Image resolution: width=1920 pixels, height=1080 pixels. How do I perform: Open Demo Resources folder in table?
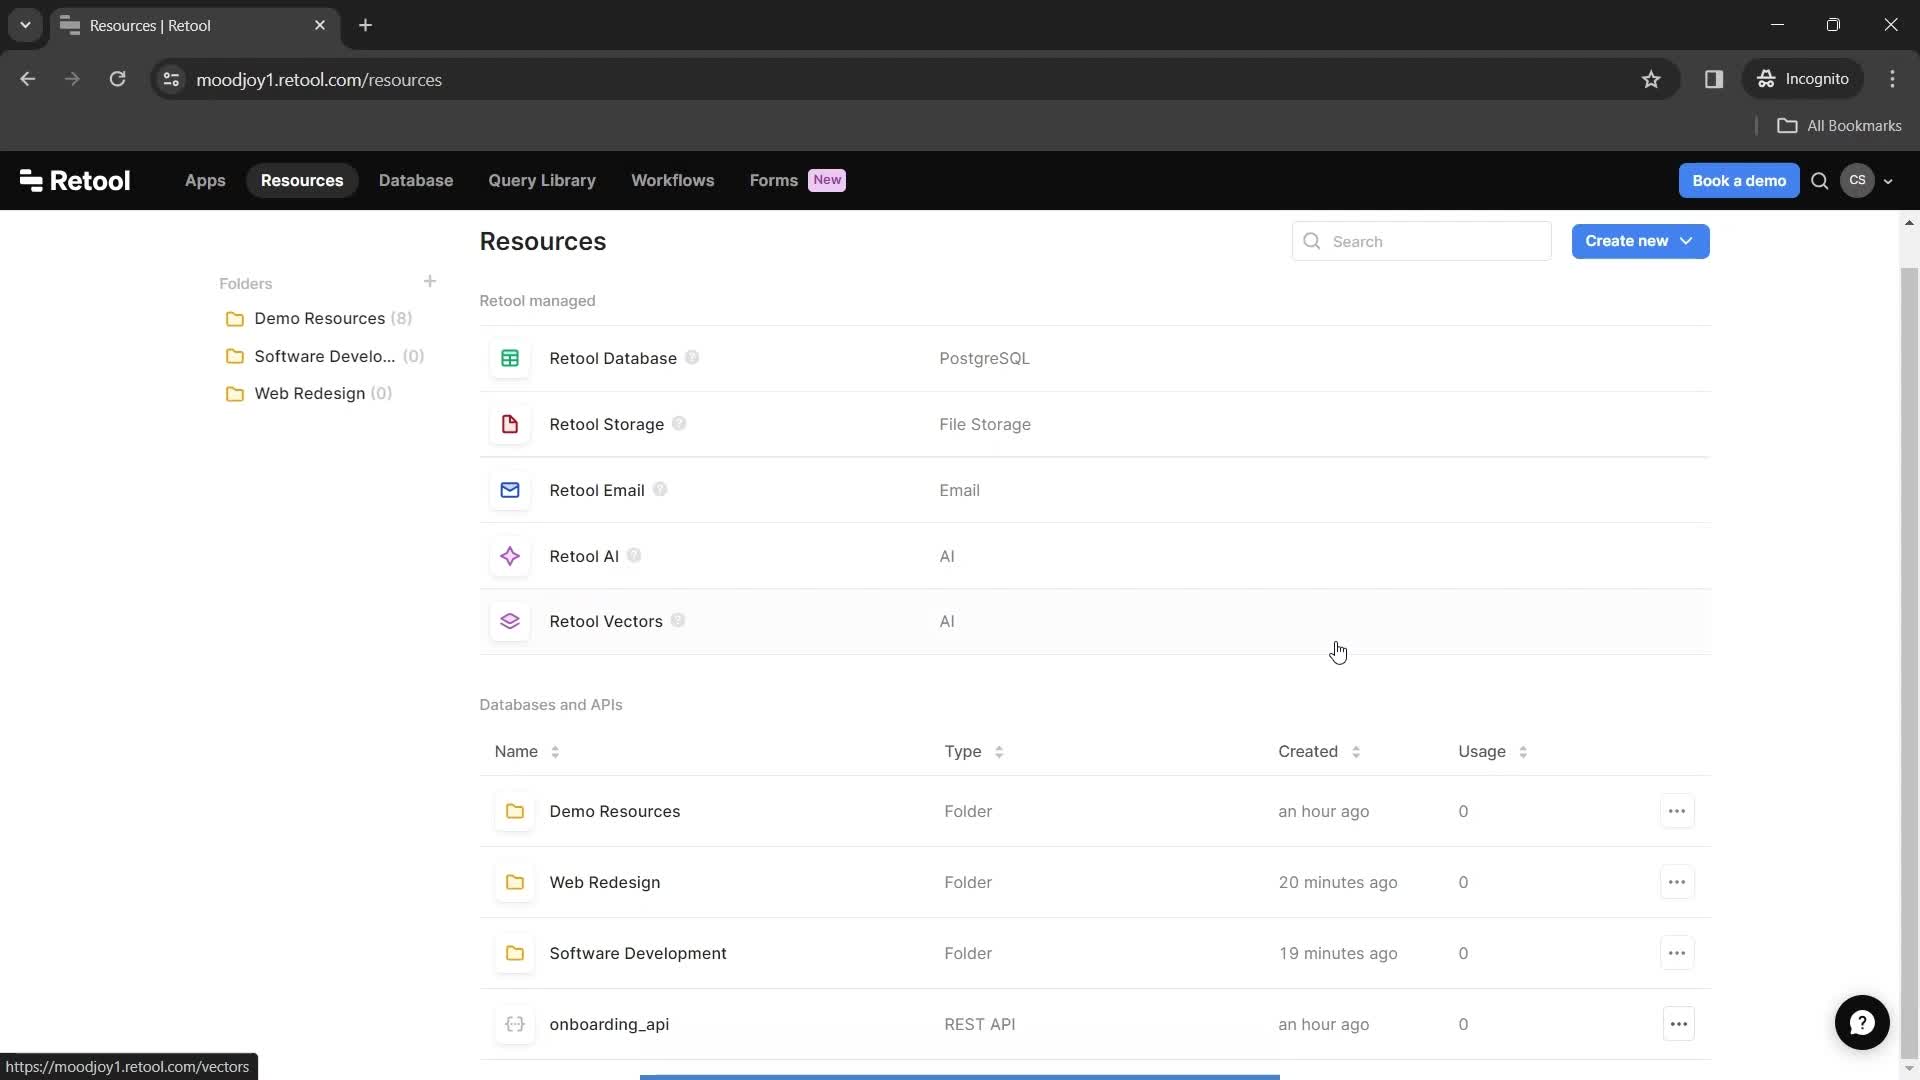(615, 811)
